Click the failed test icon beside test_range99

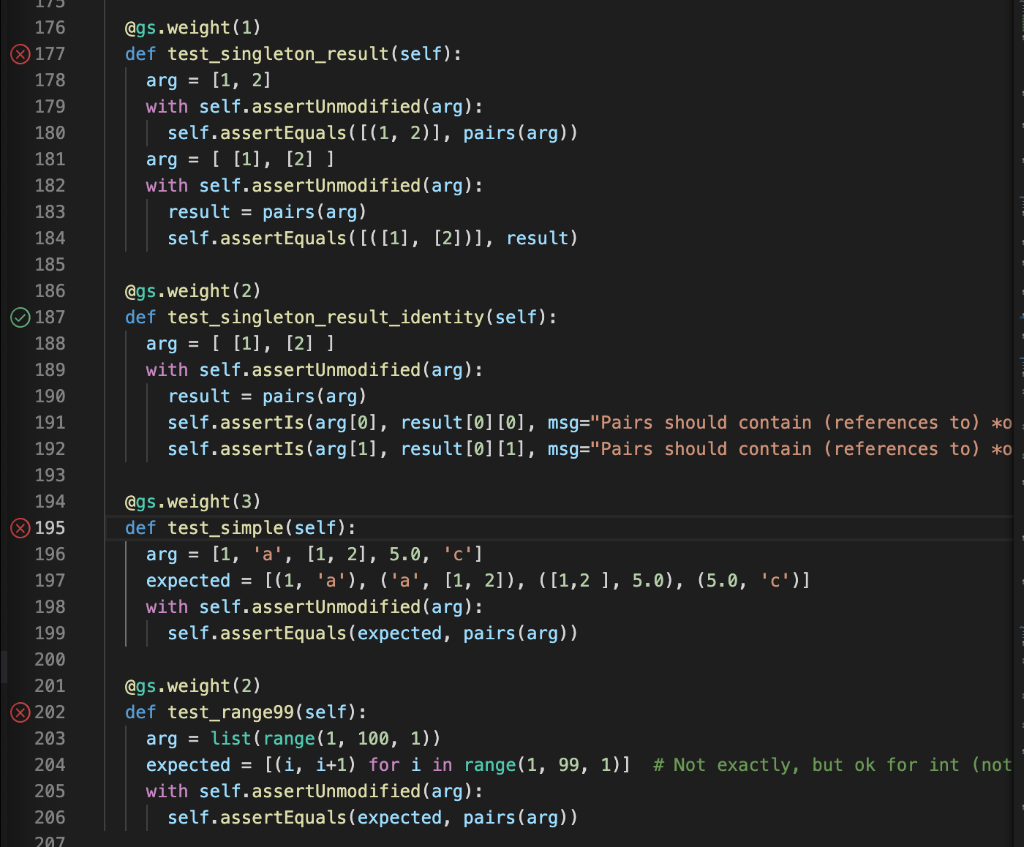click(19, 712)
